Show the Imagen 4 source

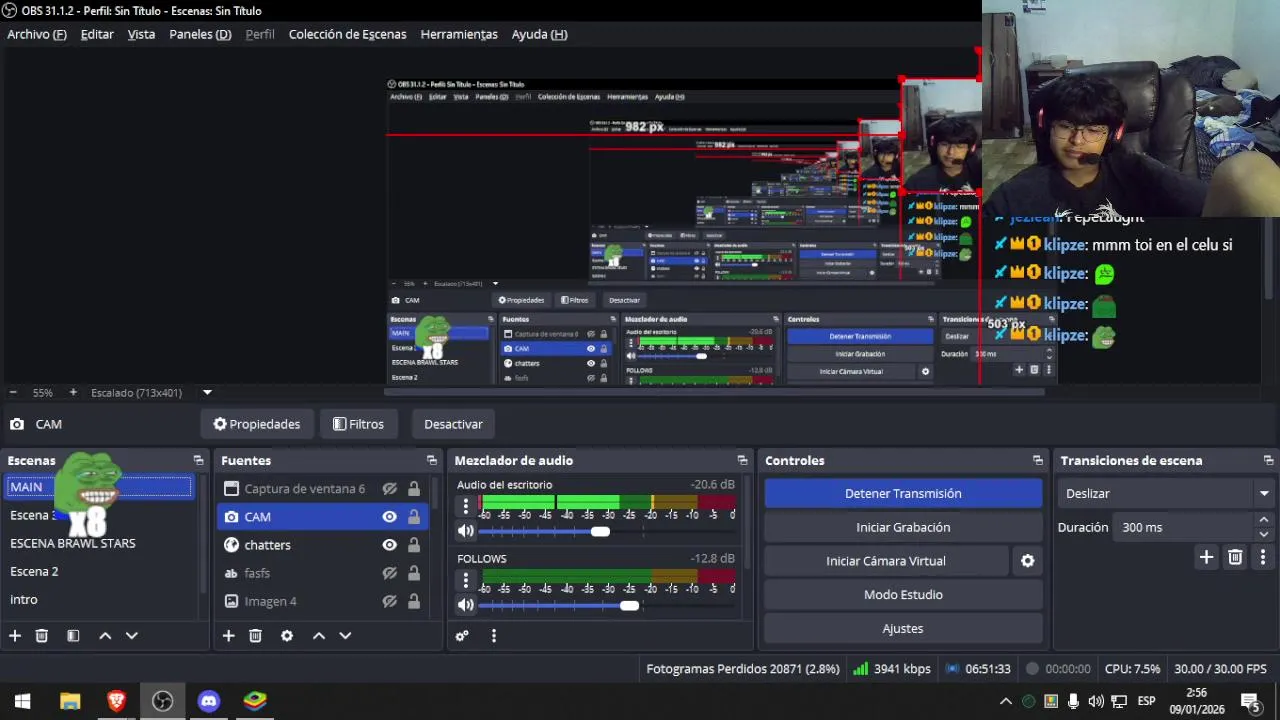[x=389, y=601]
